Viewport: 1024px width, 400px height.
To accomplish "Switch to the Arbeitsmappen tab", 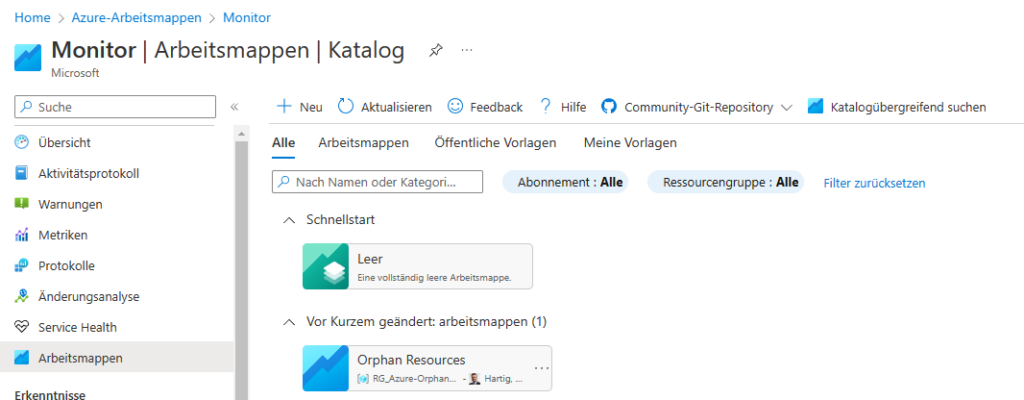I will point(364,142).
